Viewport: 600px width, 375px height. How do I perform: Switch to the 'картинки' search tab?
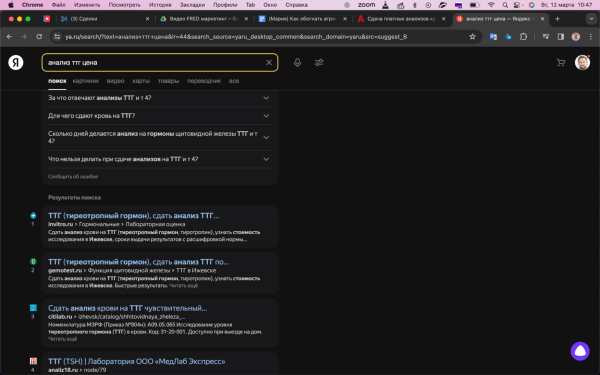click(85, 81)
